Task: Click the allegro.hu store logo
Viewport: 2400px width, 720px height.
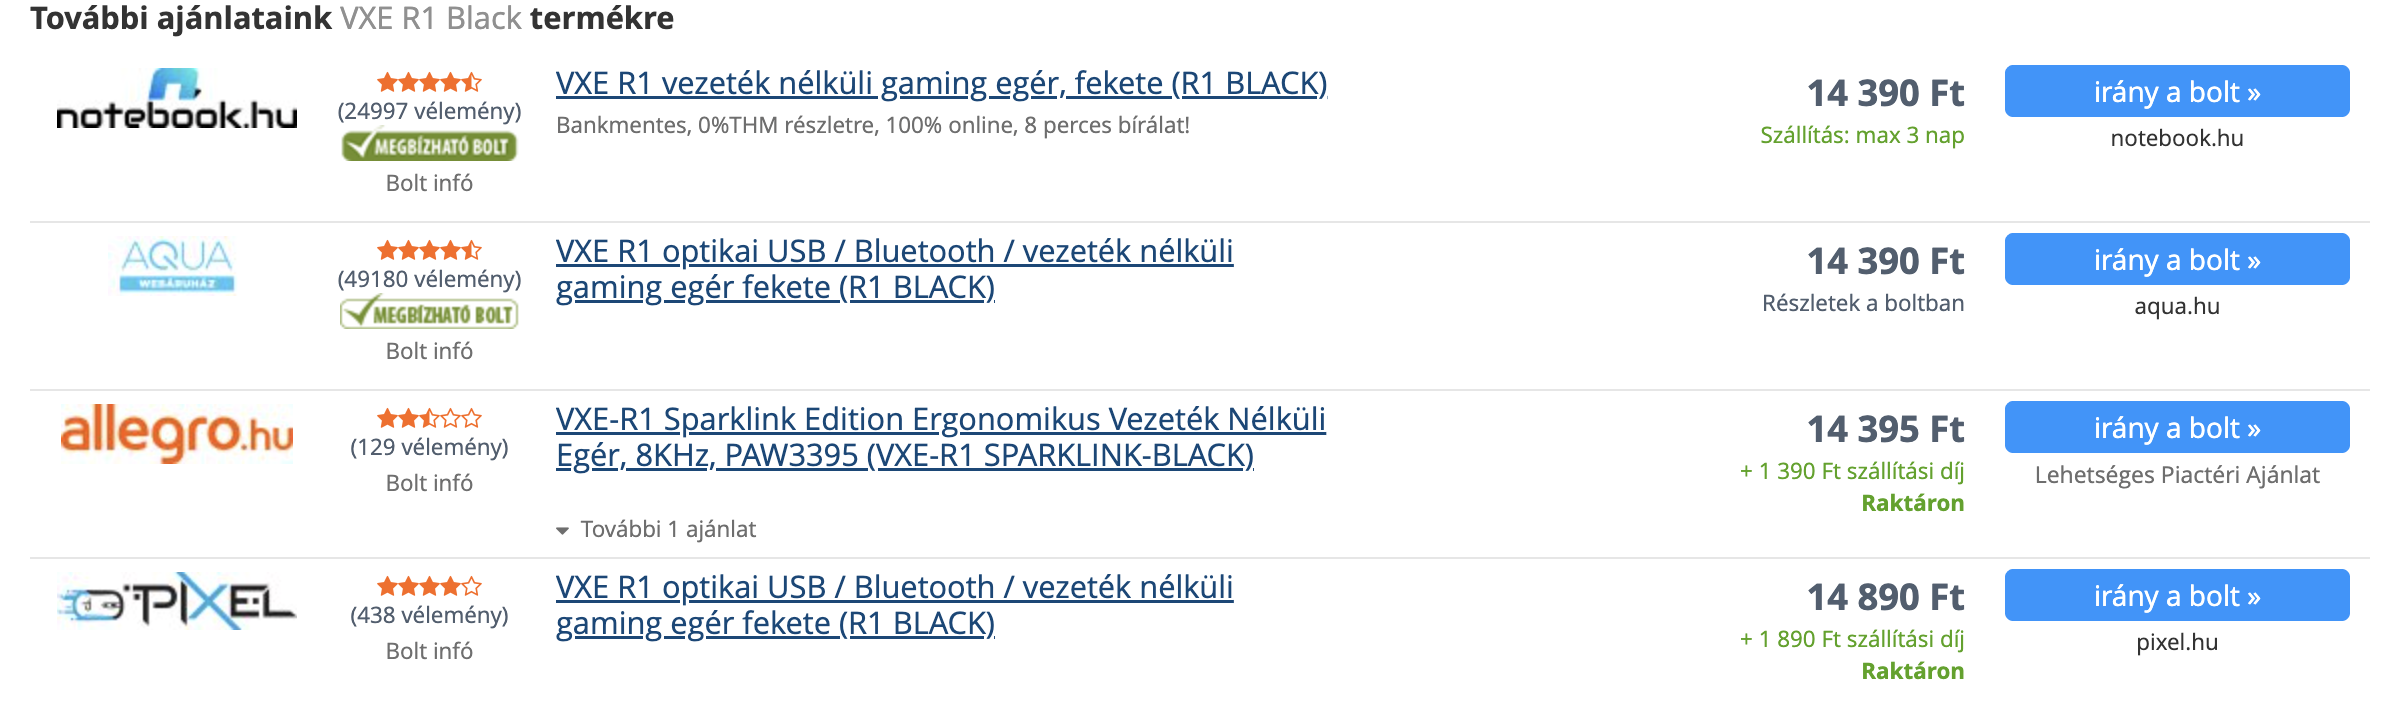Action: (x=177, y=433)
